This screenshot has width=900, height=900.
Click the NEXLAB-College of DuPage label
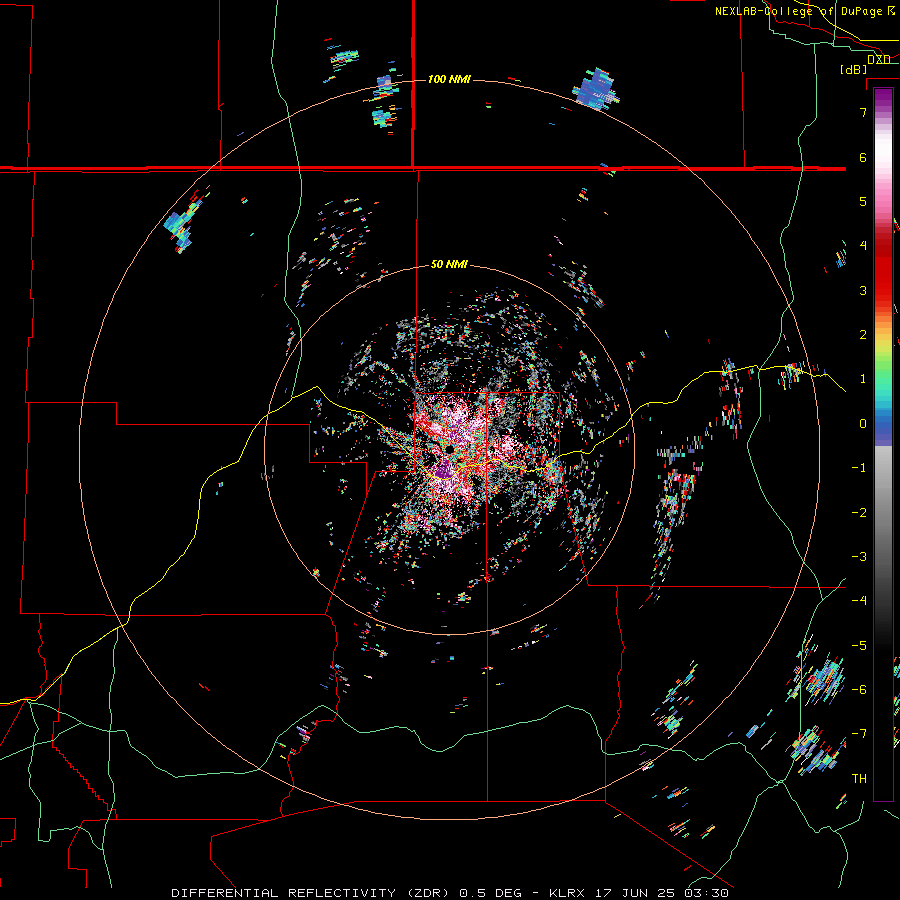(798, 11)
